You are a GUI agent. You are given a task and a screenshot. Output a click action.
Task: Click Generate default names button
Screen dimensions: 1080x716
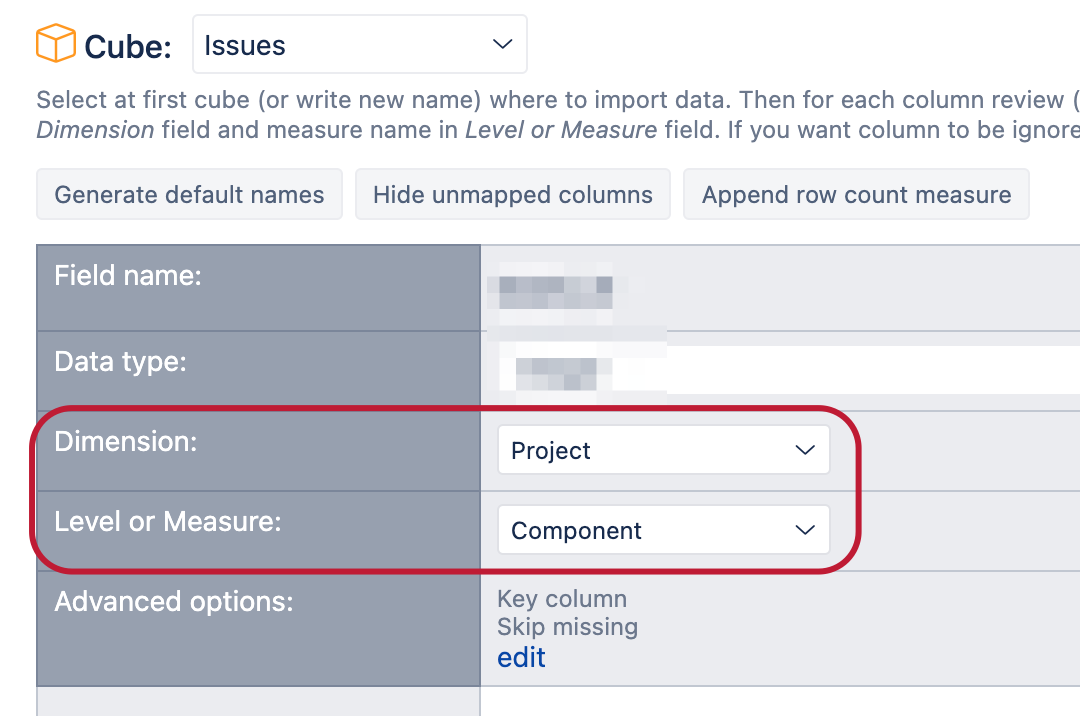[x=189, y=194]
